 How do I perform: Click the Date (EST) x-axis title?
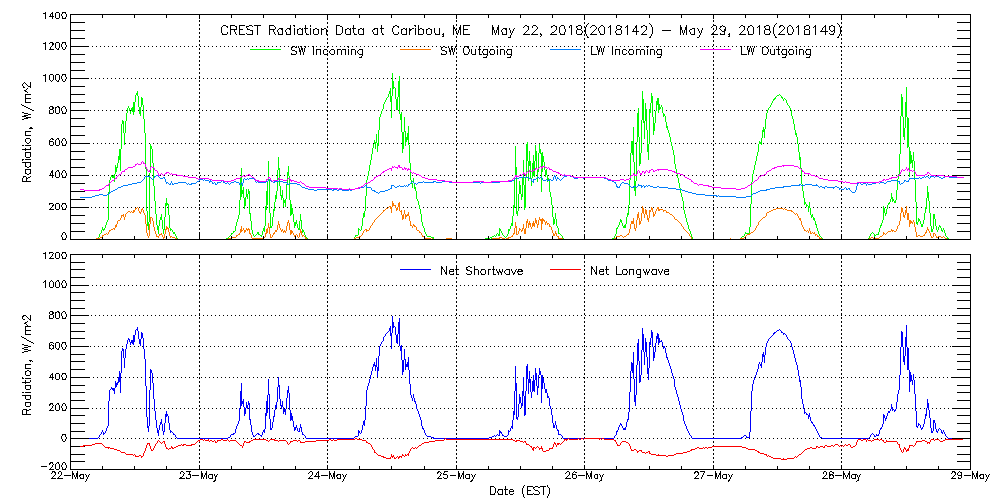click(x=519, y=491)
